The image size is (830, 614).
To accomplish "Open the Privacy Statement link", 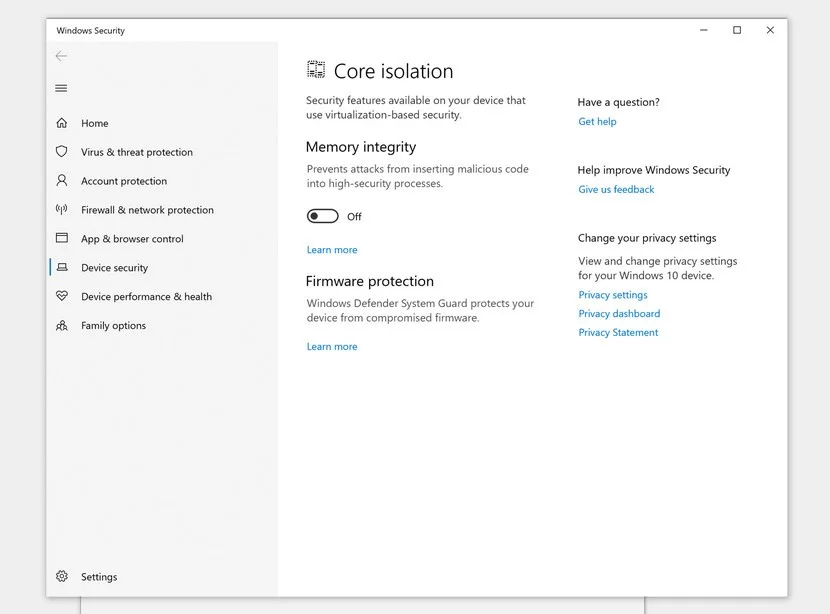I will (618, 332).
